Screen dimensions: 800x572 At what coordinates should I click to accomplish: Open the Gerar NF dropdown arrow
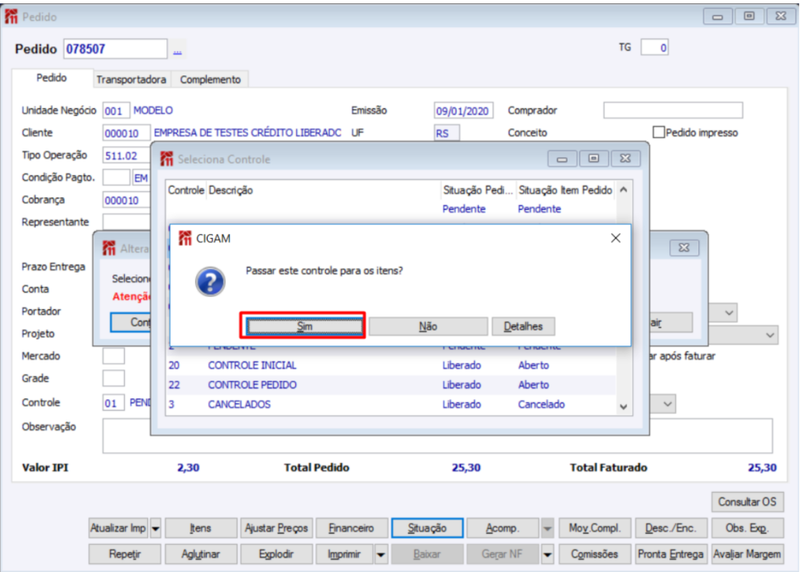tap(547, 554)
